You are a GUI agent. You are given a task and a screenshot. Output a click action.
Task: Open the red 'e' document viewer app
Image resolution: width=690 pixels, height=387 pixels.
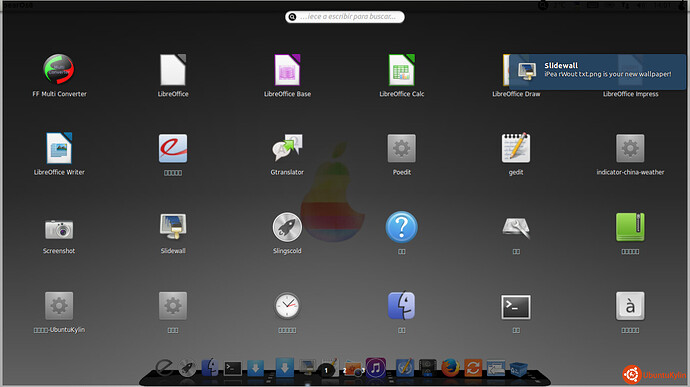172,148
